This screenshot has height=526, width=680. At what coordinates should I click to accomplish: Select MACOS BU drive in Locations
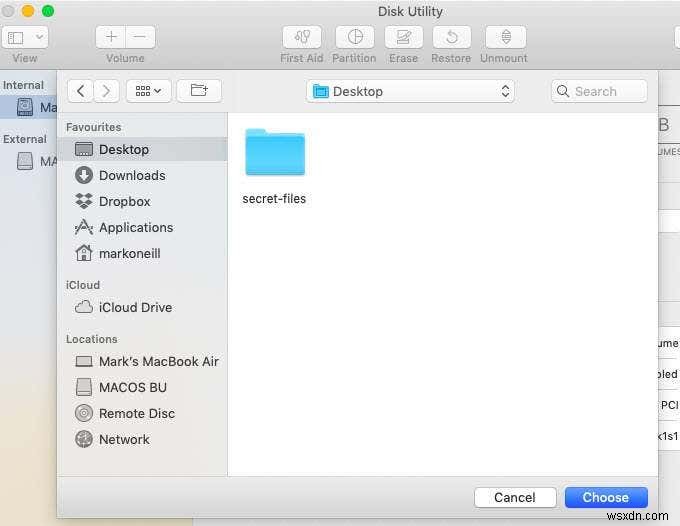pyautogui.click(x=142, y=387)
